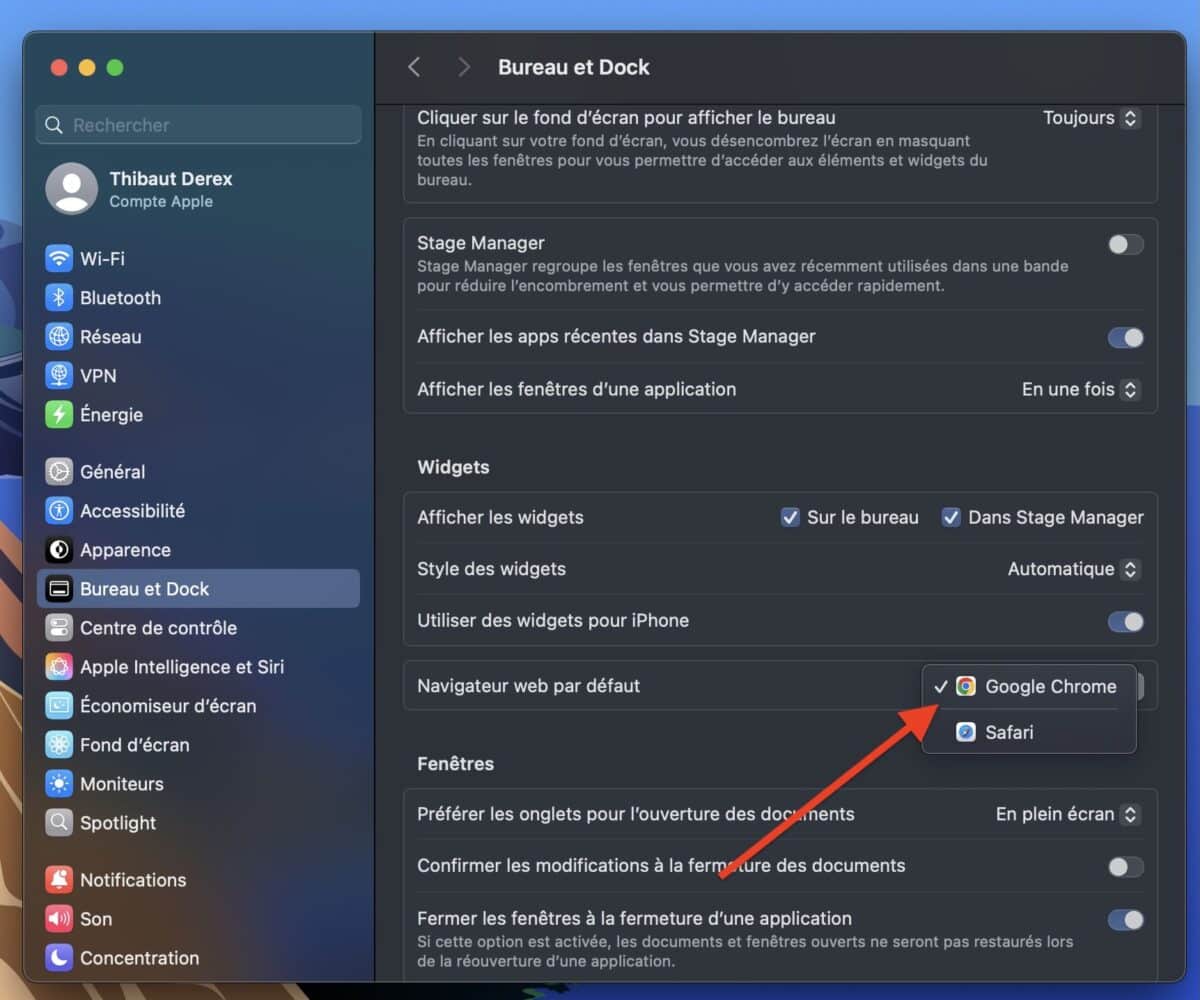Open the Toujours popup for bureau display
The image size is (1200, 1000).
[x=1091, y=118]
